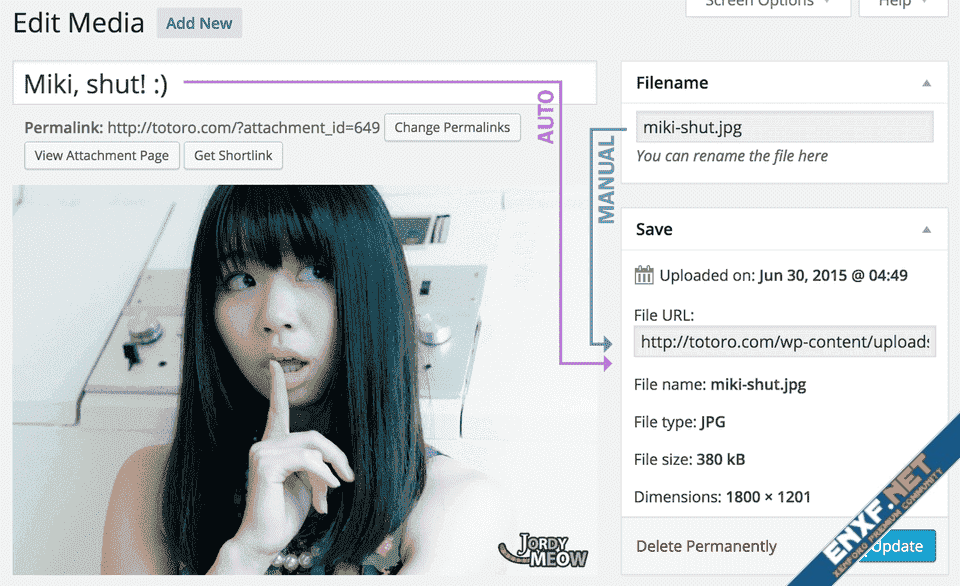Click the Add New media button
The height and width of the screenshot is (586, 960).
tap(199, 23)
